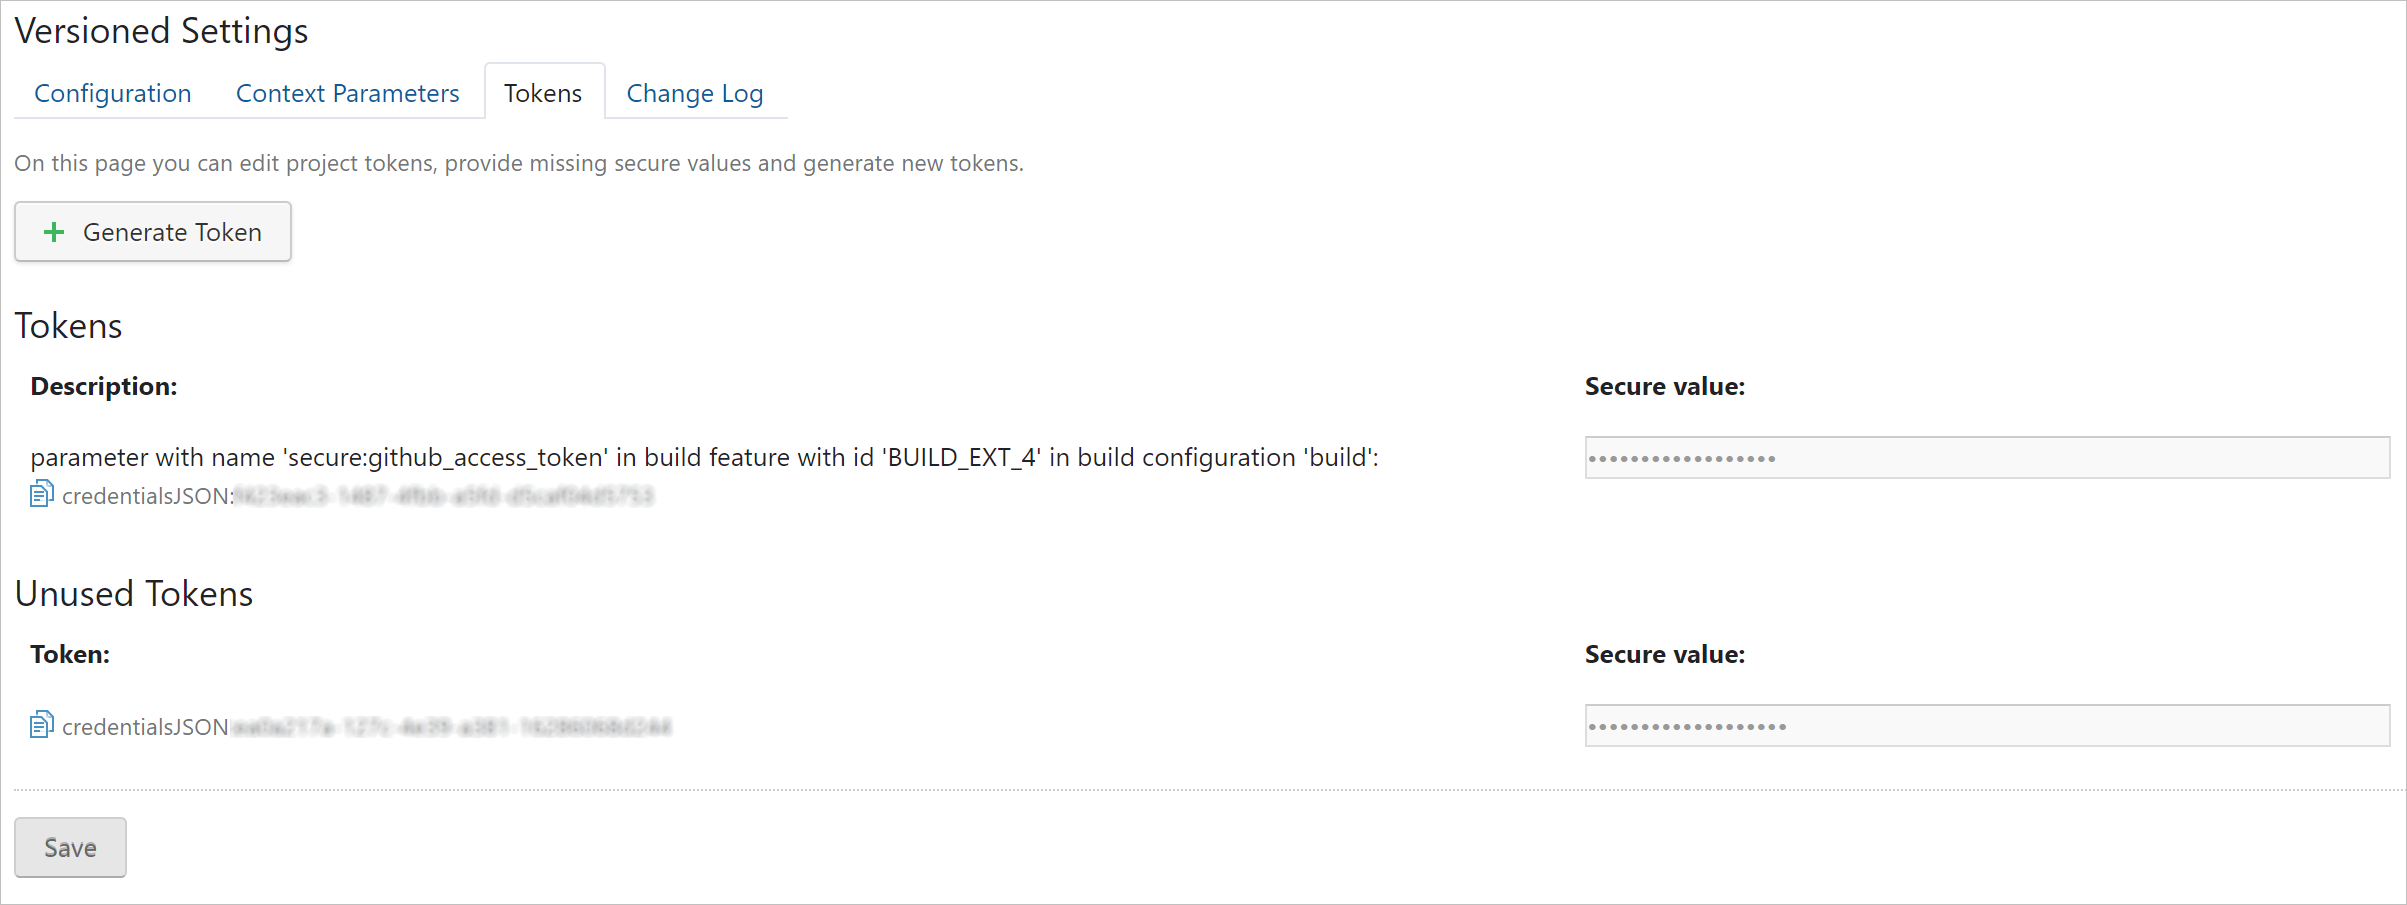The width and height of the screenshot is (2407, 905).
Task: Copy the github_access_token credentialsJSON via its clipboard icon
Action: tap(42, 494)
